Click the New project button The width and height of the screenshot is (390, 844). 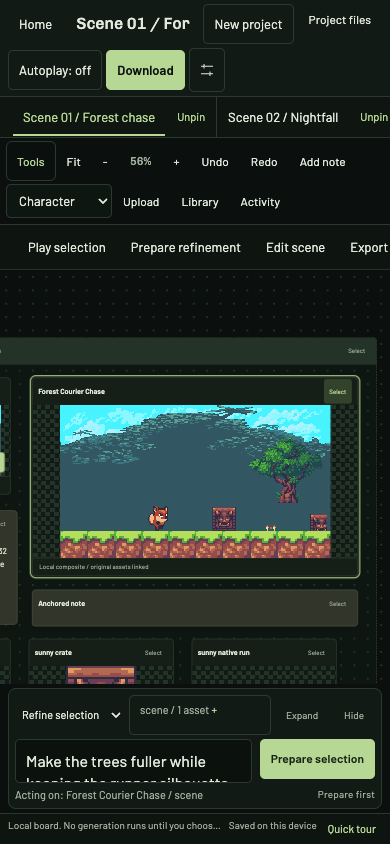[x=249, y=24]
